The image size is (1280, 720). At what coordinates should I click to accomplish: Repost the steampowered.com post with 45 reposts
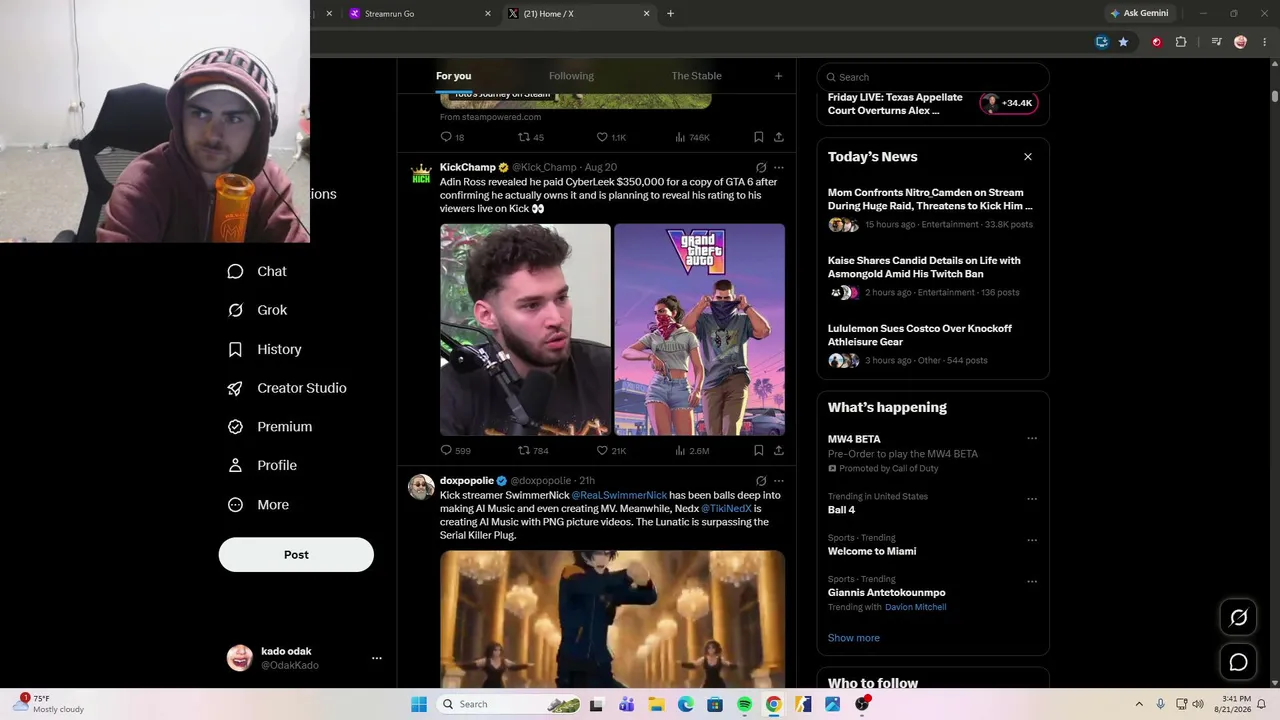tap(524, 137)
